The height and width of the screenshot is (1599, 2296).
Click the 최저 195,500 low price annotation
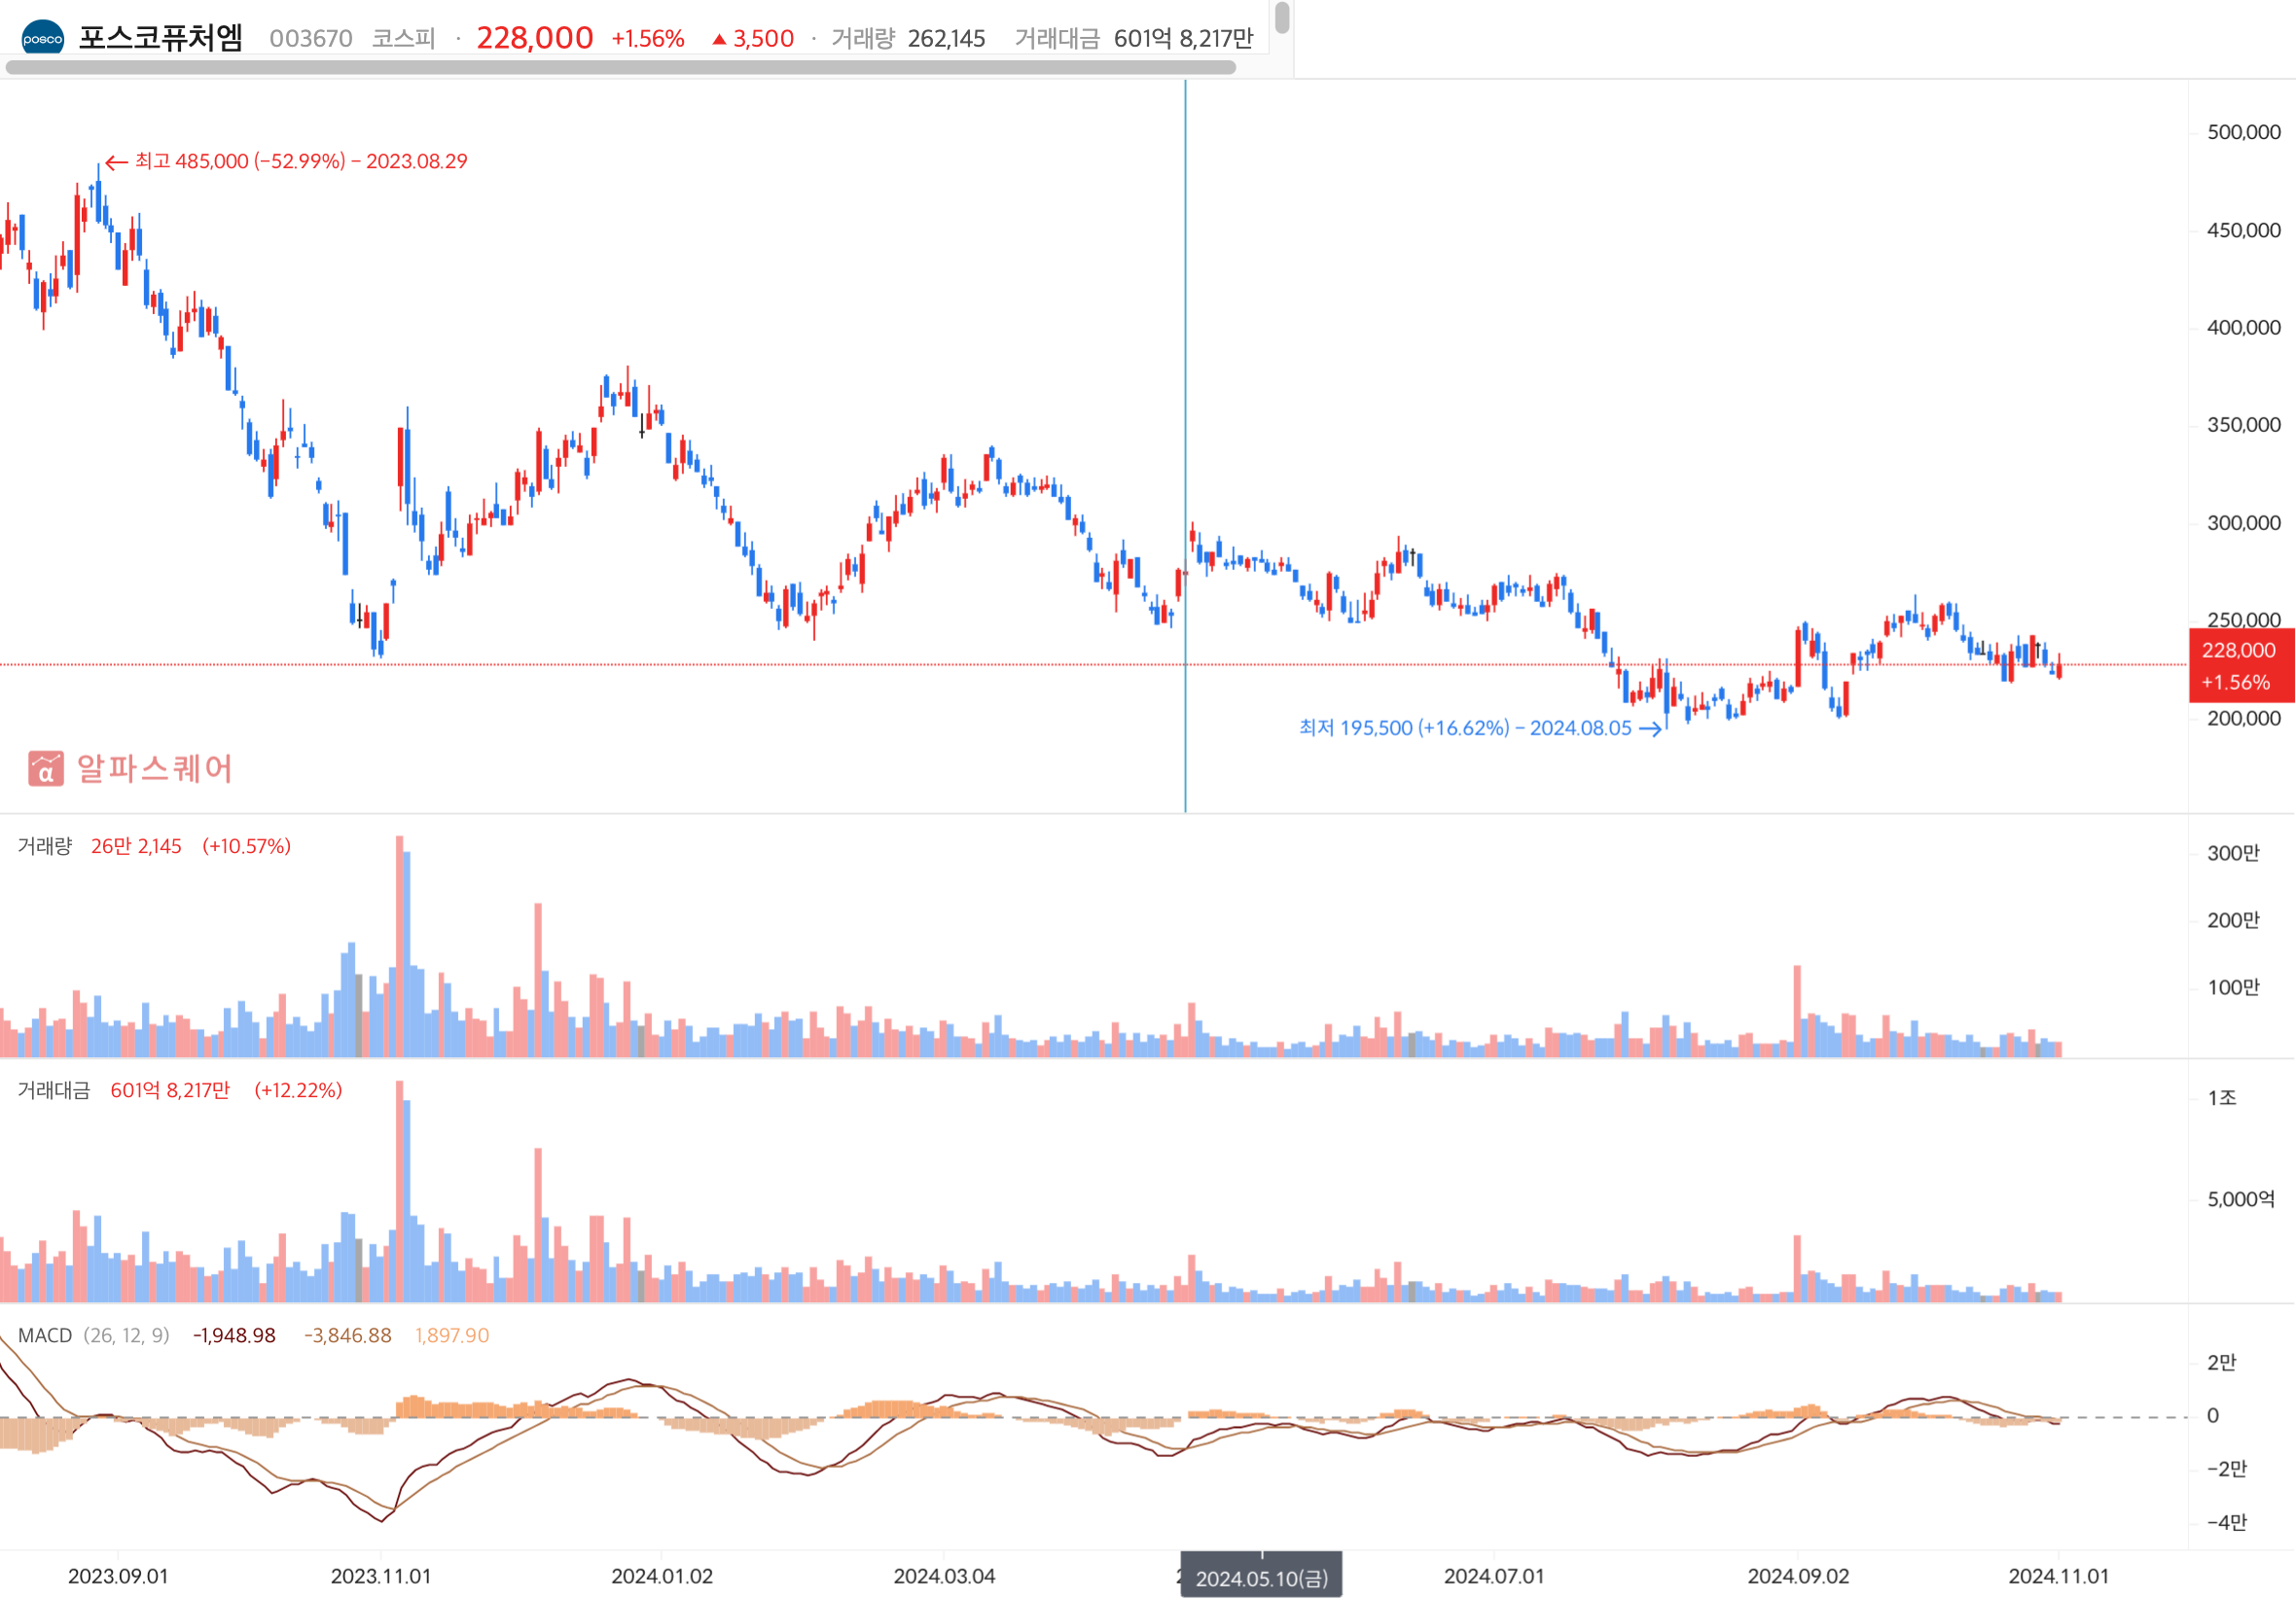pos(1480,728)
